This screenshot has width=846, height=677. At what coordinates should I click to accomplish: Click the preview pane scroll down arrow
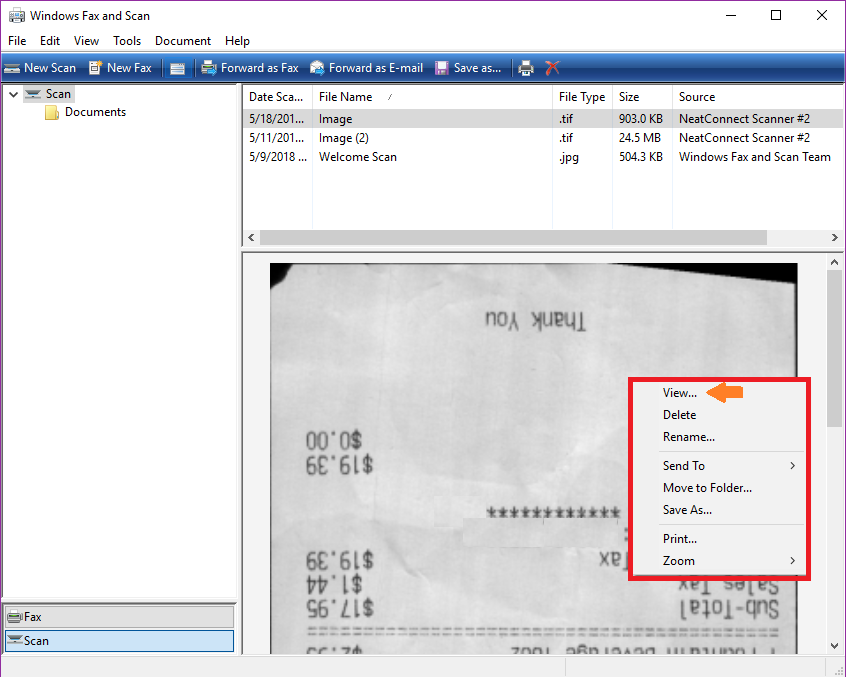click(x=835, y=646)
